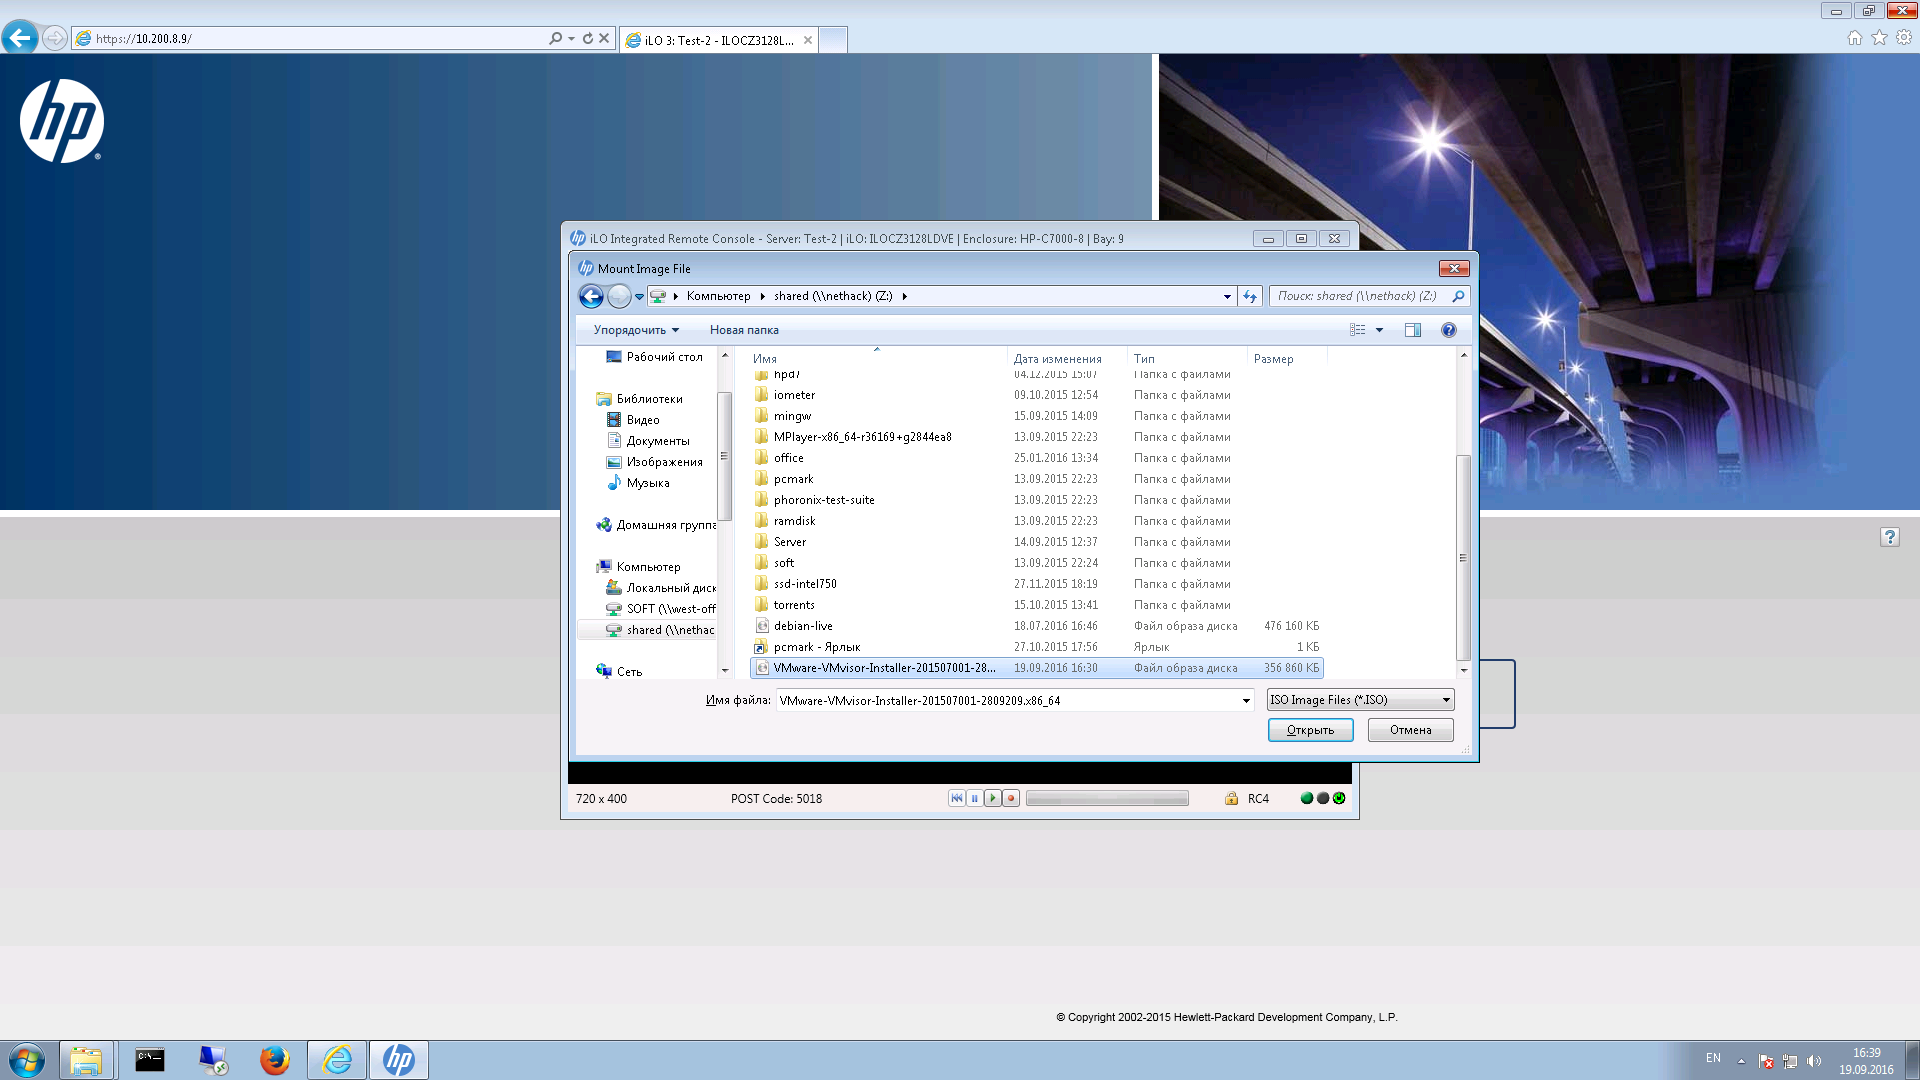
Task: Click the red record button in iLO console
Action: coord(1011,798)
